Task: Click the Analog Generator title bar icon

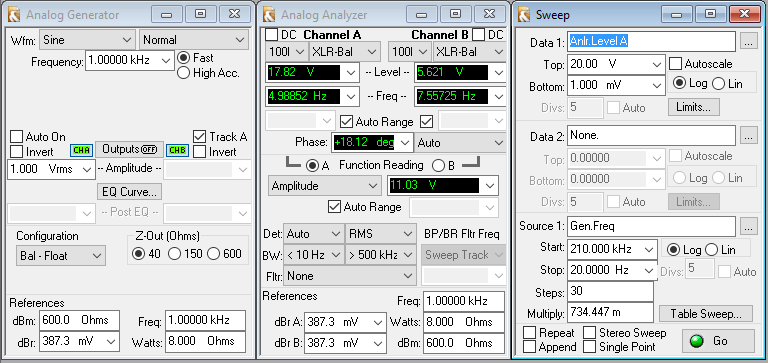Action: tap(14, 15)
